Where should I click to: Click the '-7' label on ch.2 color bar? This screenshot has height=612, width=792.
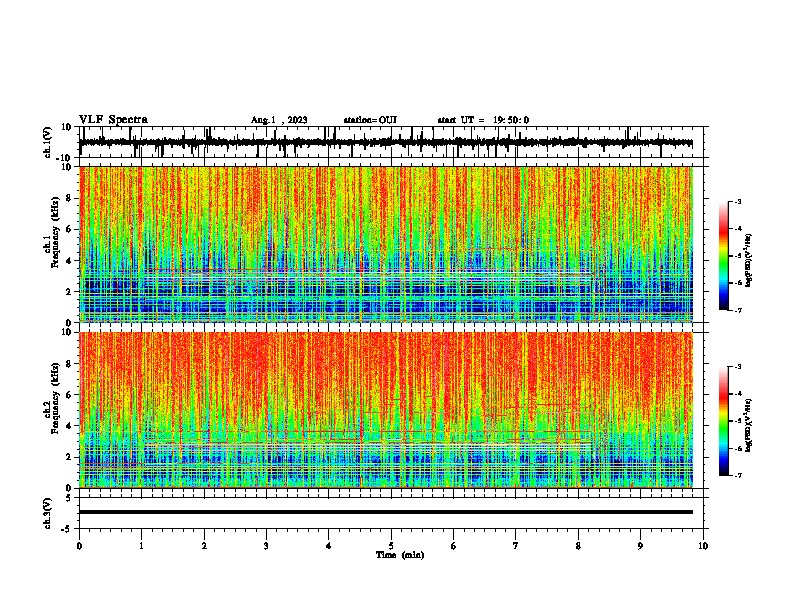click(x=738, y=475)
